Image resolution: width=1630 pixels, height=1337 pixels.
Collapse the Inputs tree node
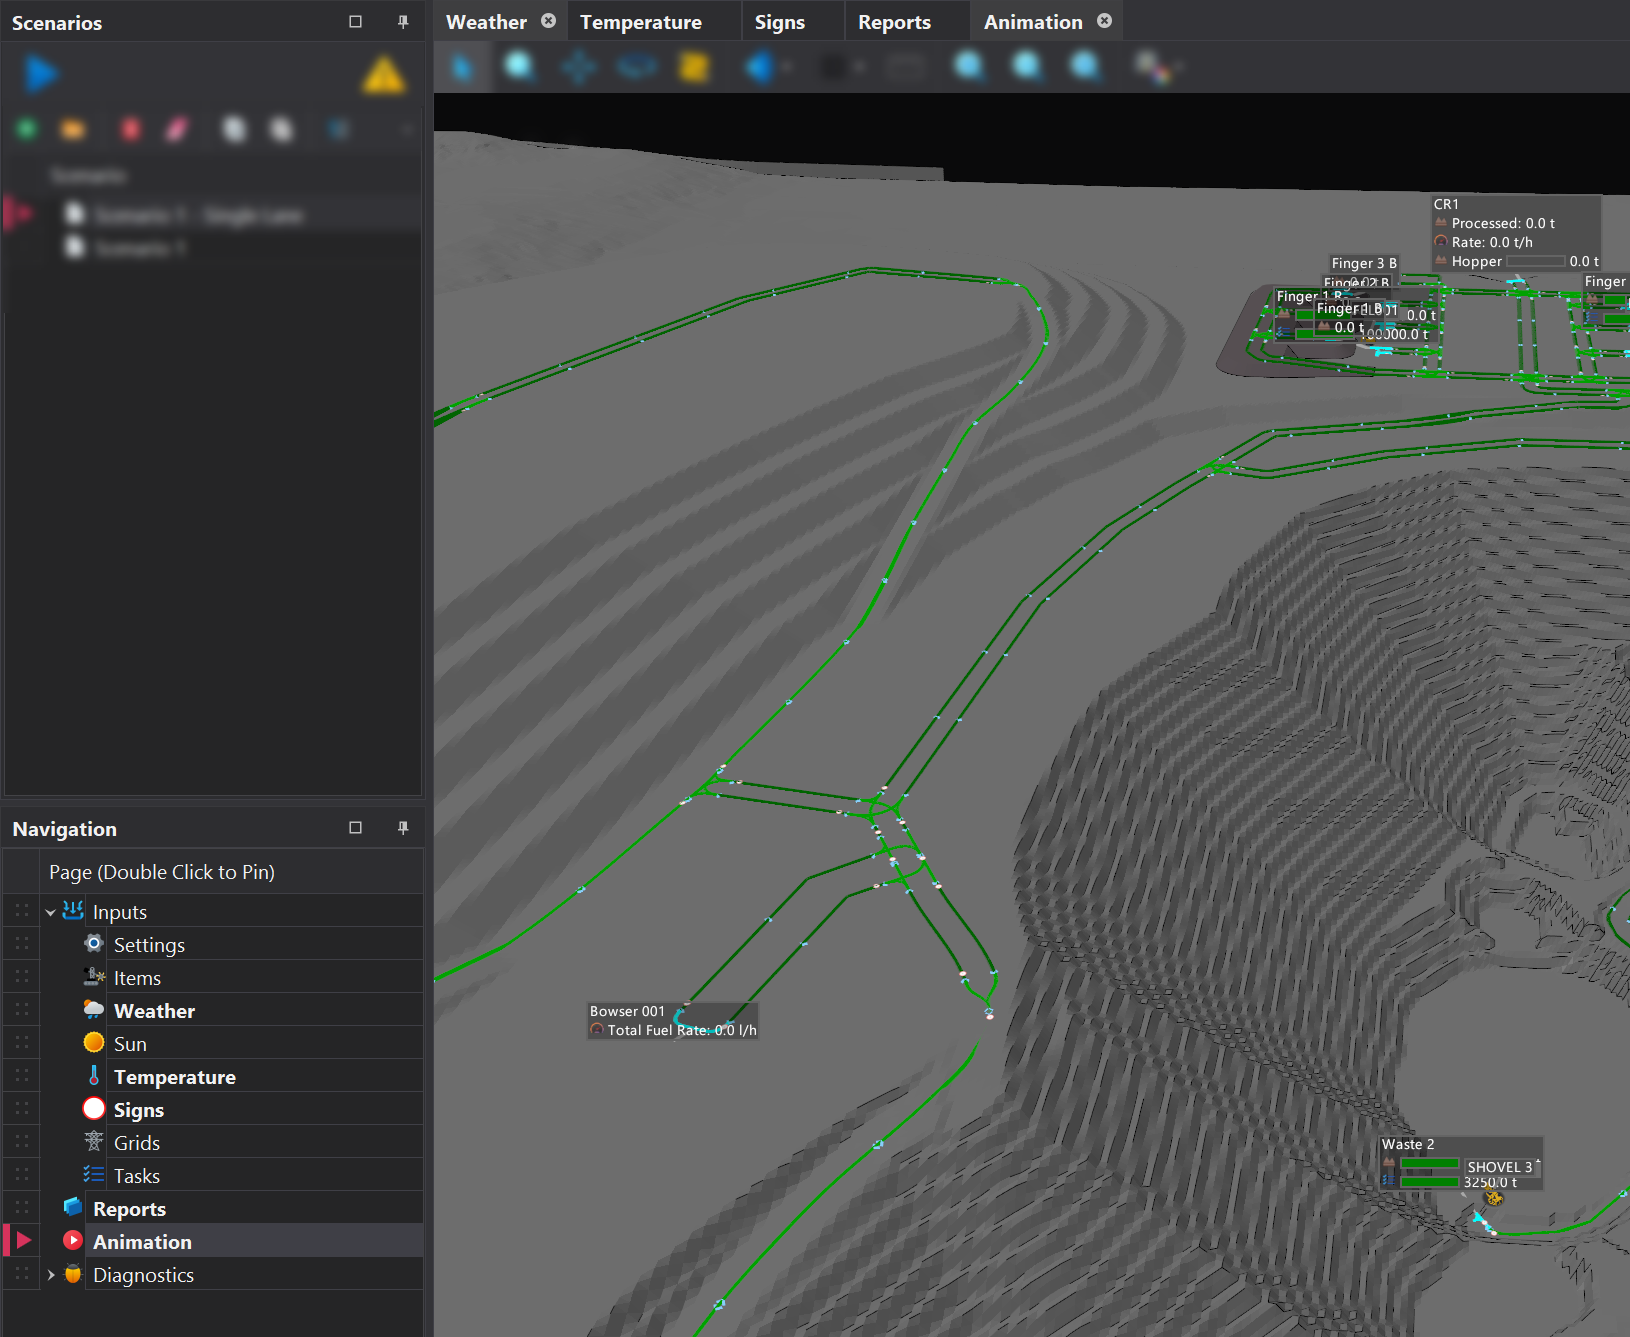[x=51, y=912]
